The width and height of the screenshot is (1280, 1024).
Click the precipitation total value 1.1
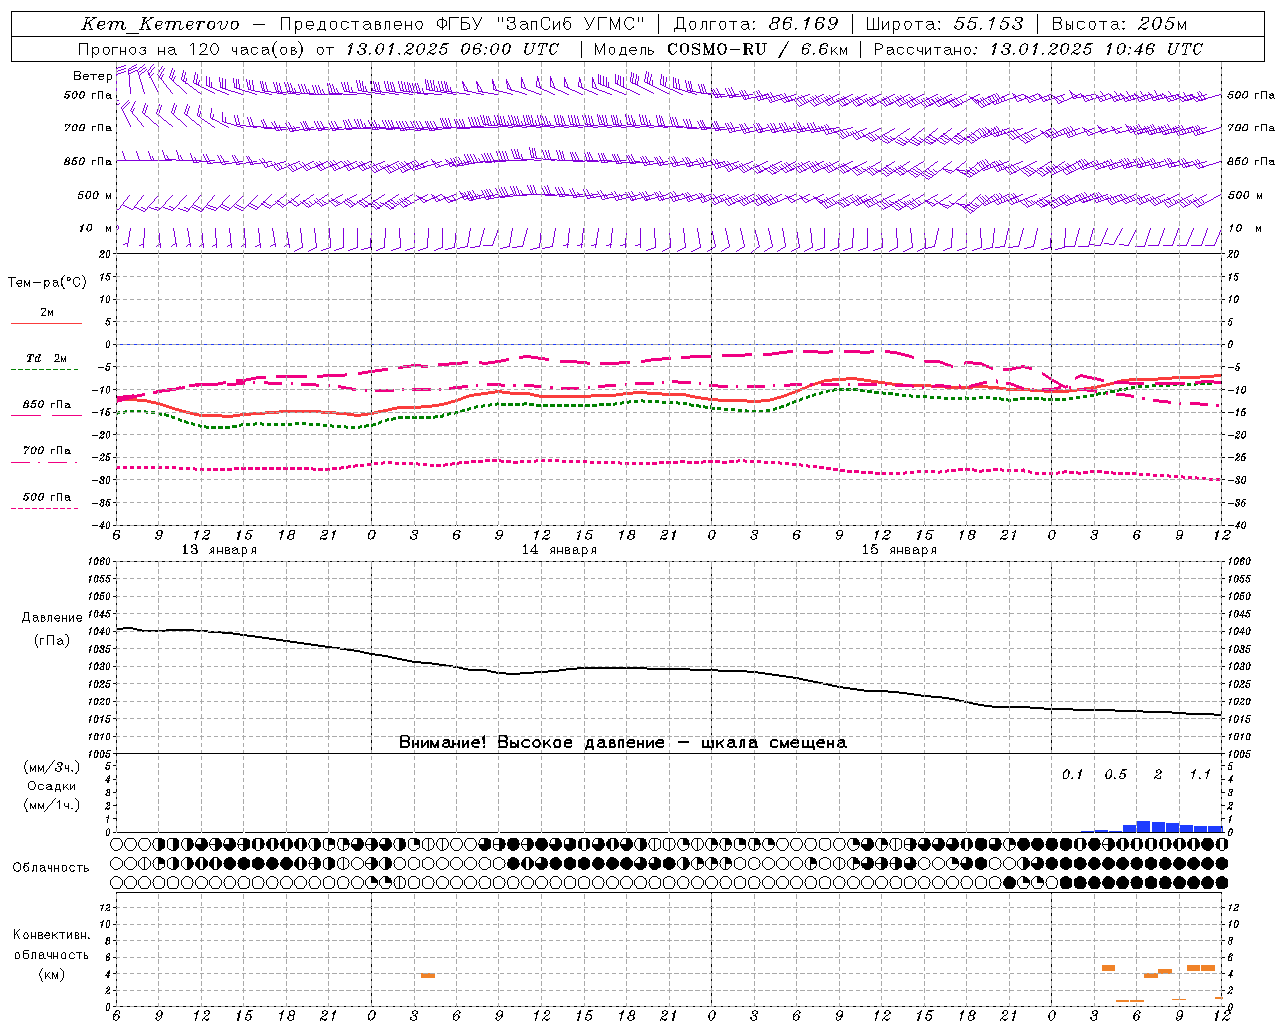[1200, 774]
